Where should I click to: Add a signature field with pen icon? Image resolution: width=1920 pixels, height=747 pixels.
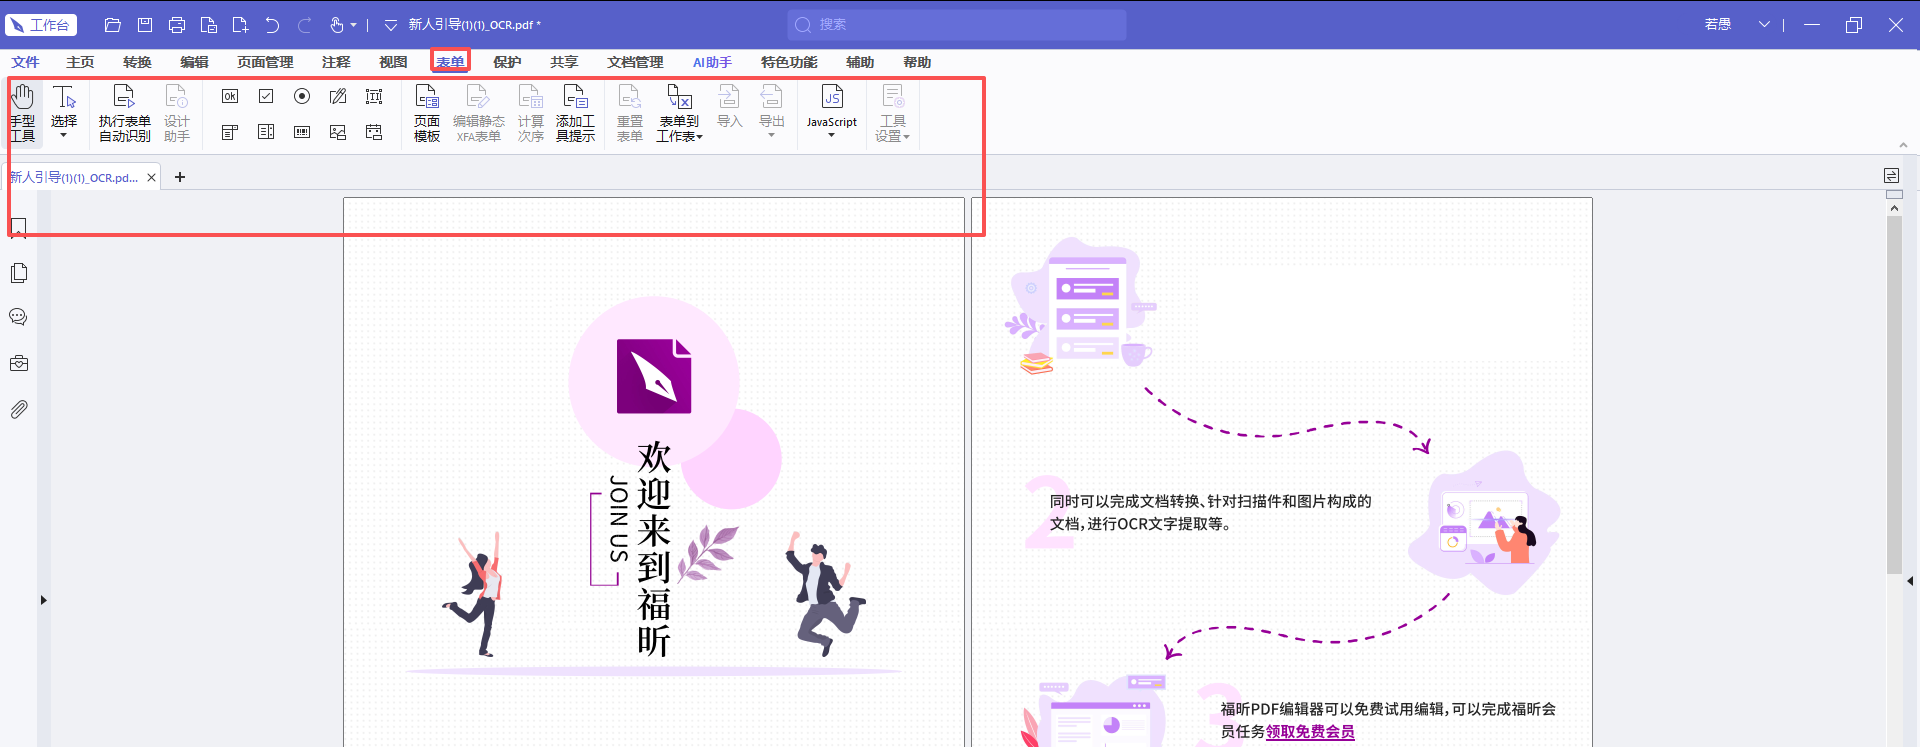click(x=338, y=96)
